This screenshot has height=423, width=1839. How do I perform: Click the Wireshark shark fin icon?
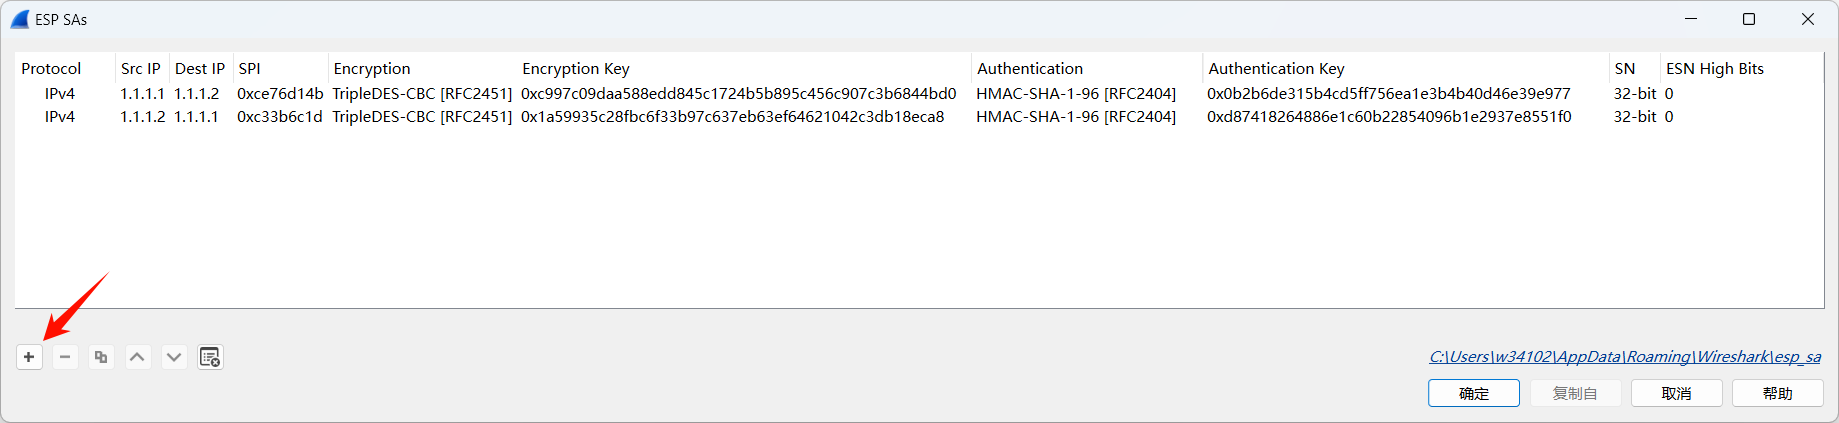point(20,19)
